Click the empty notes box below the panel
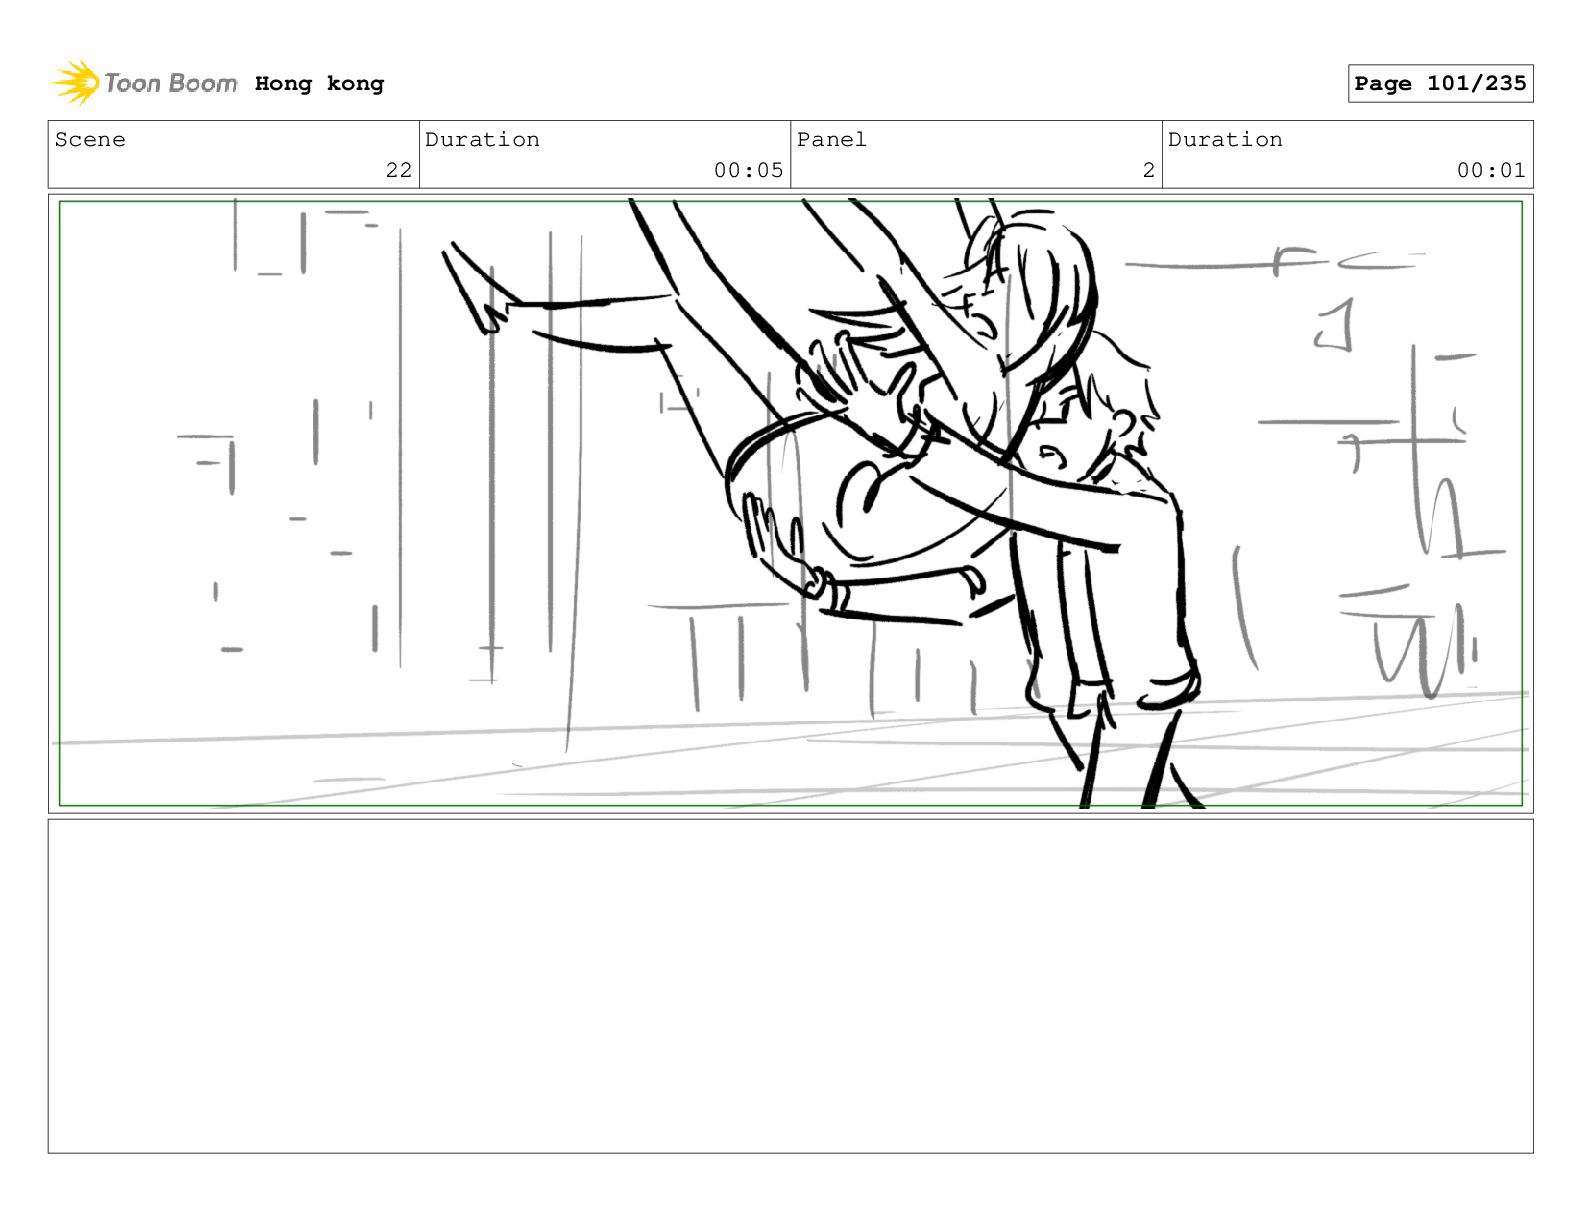1582x1225 pixels. pyautogui.click(x=791, y=986)
